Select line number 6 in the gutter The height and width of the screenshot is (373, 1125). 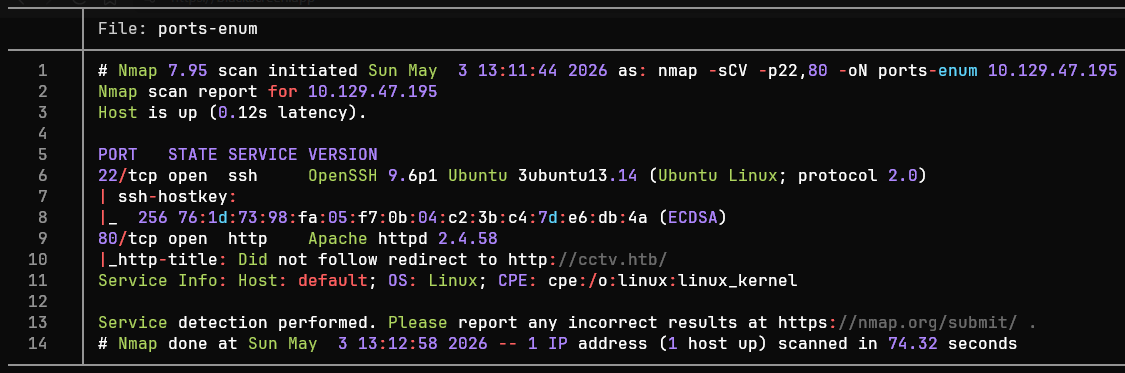point(42,175)
